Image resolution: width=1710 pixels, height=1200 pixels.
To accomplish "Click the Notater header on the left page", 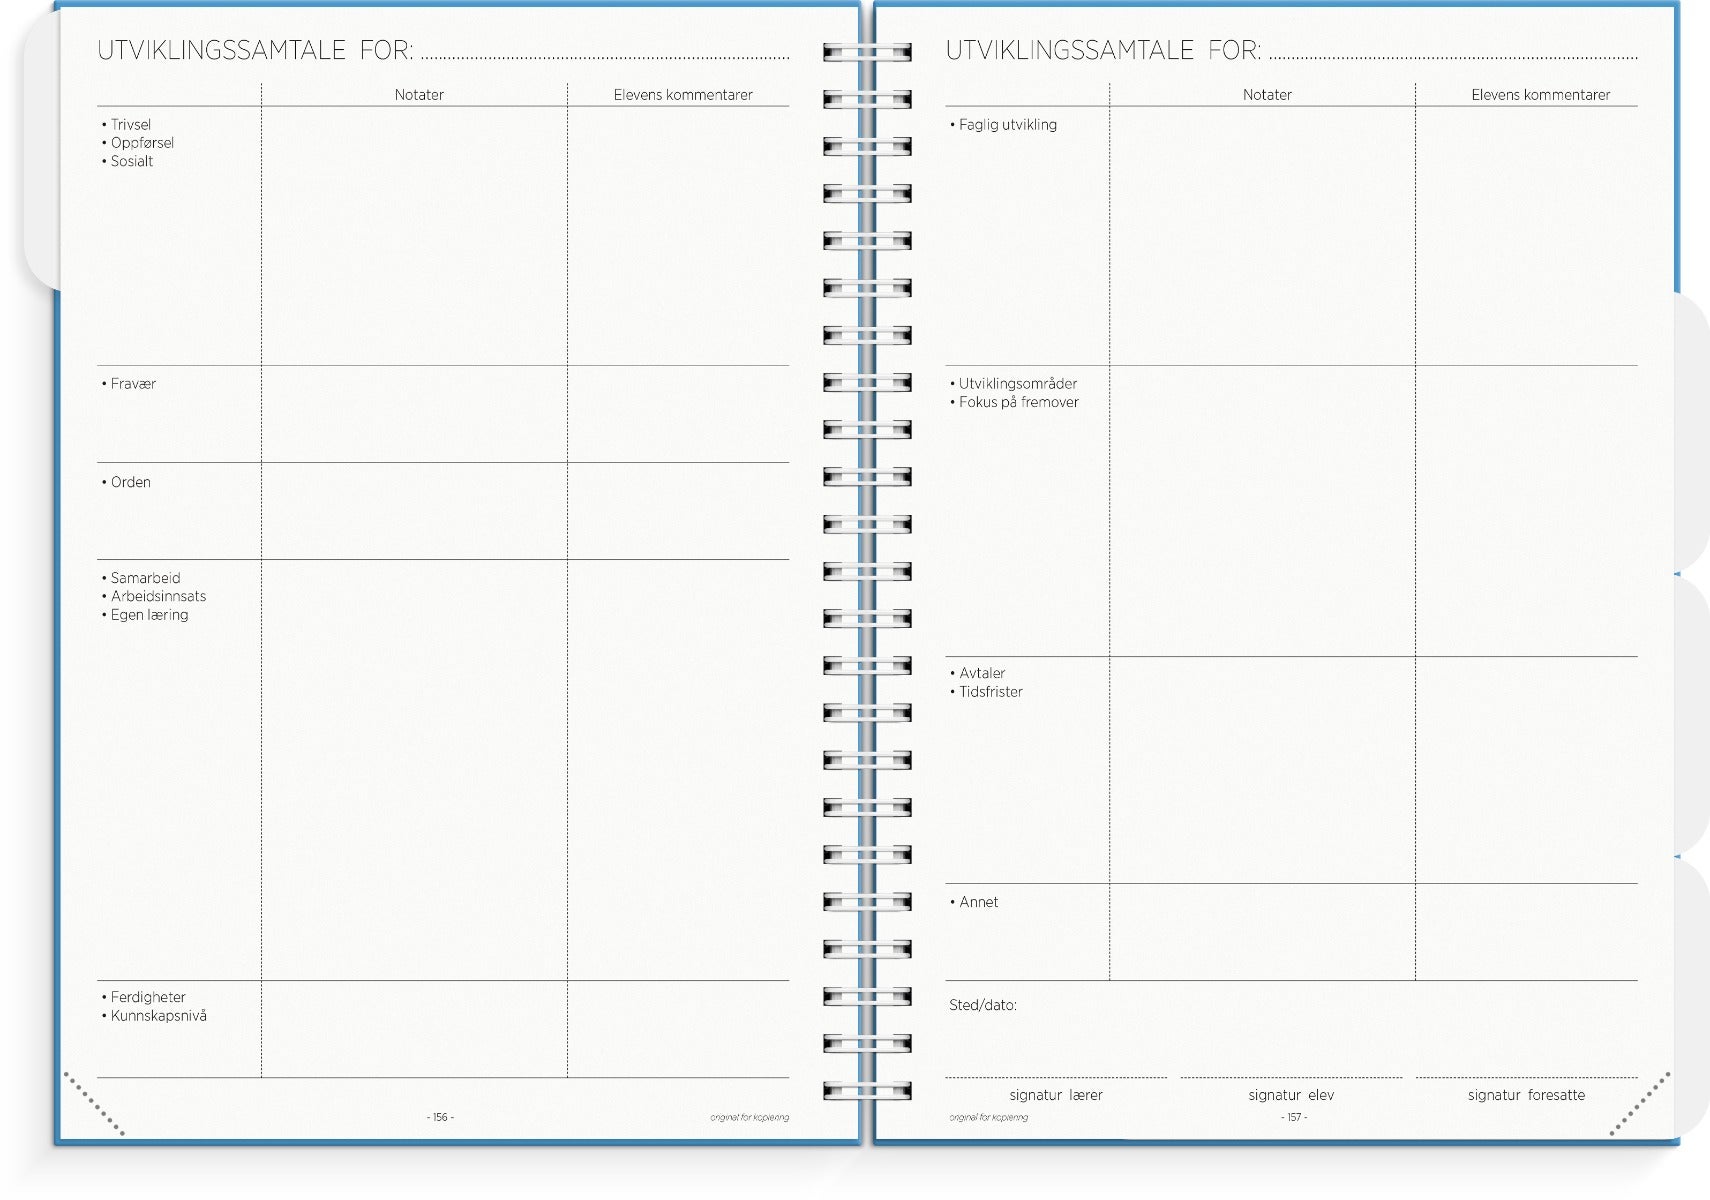I will pos(419,95).
